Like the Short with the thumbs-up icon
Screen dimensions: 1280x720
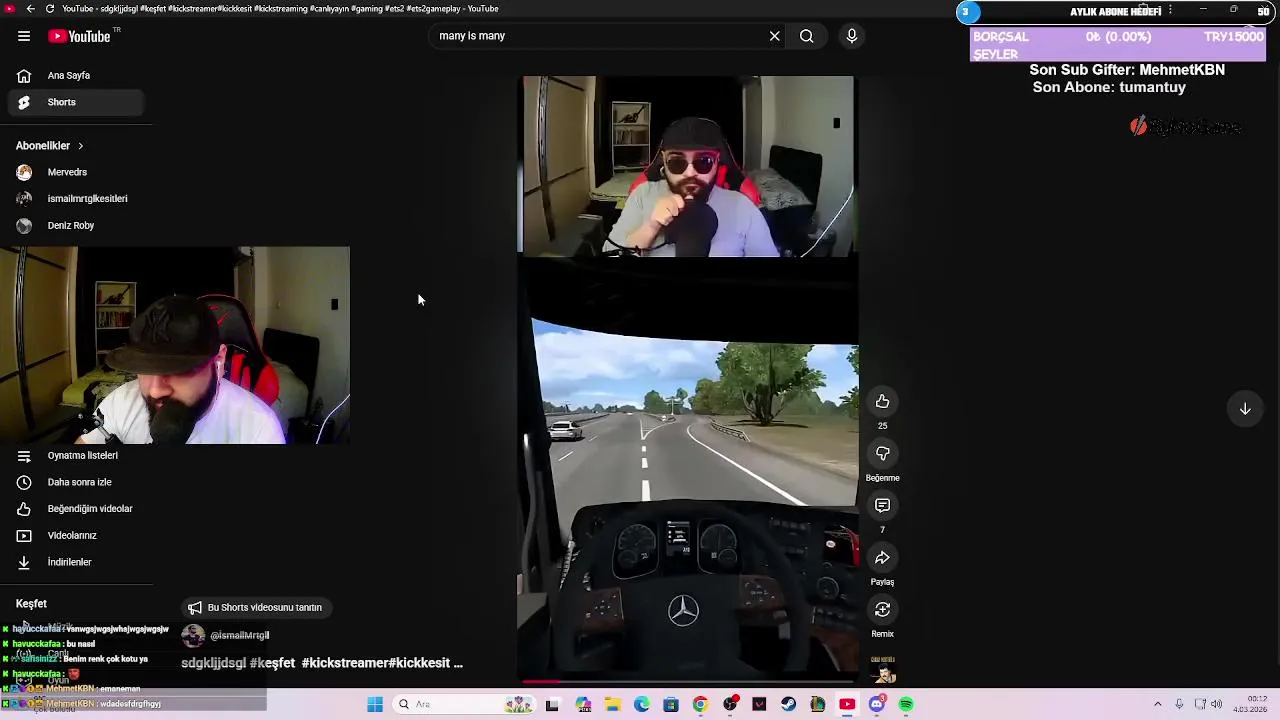(x=882, y=402)
